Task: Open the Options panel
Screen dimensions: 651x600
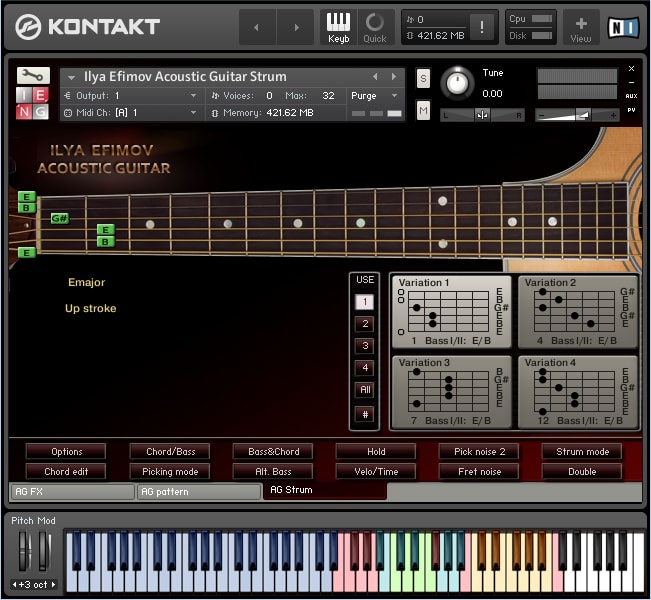Action: (66, 452)
